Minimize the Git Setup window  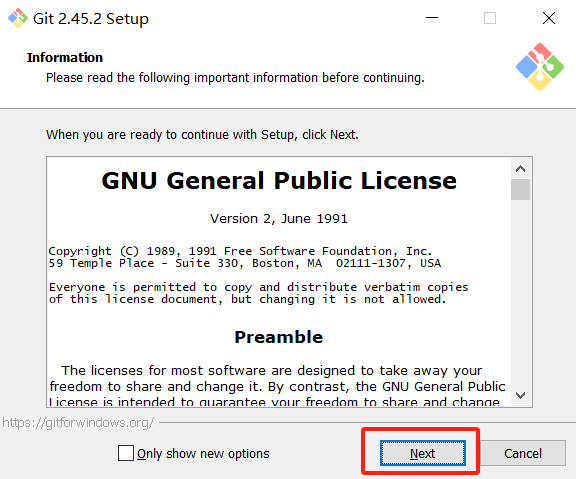tap(432, 18)
